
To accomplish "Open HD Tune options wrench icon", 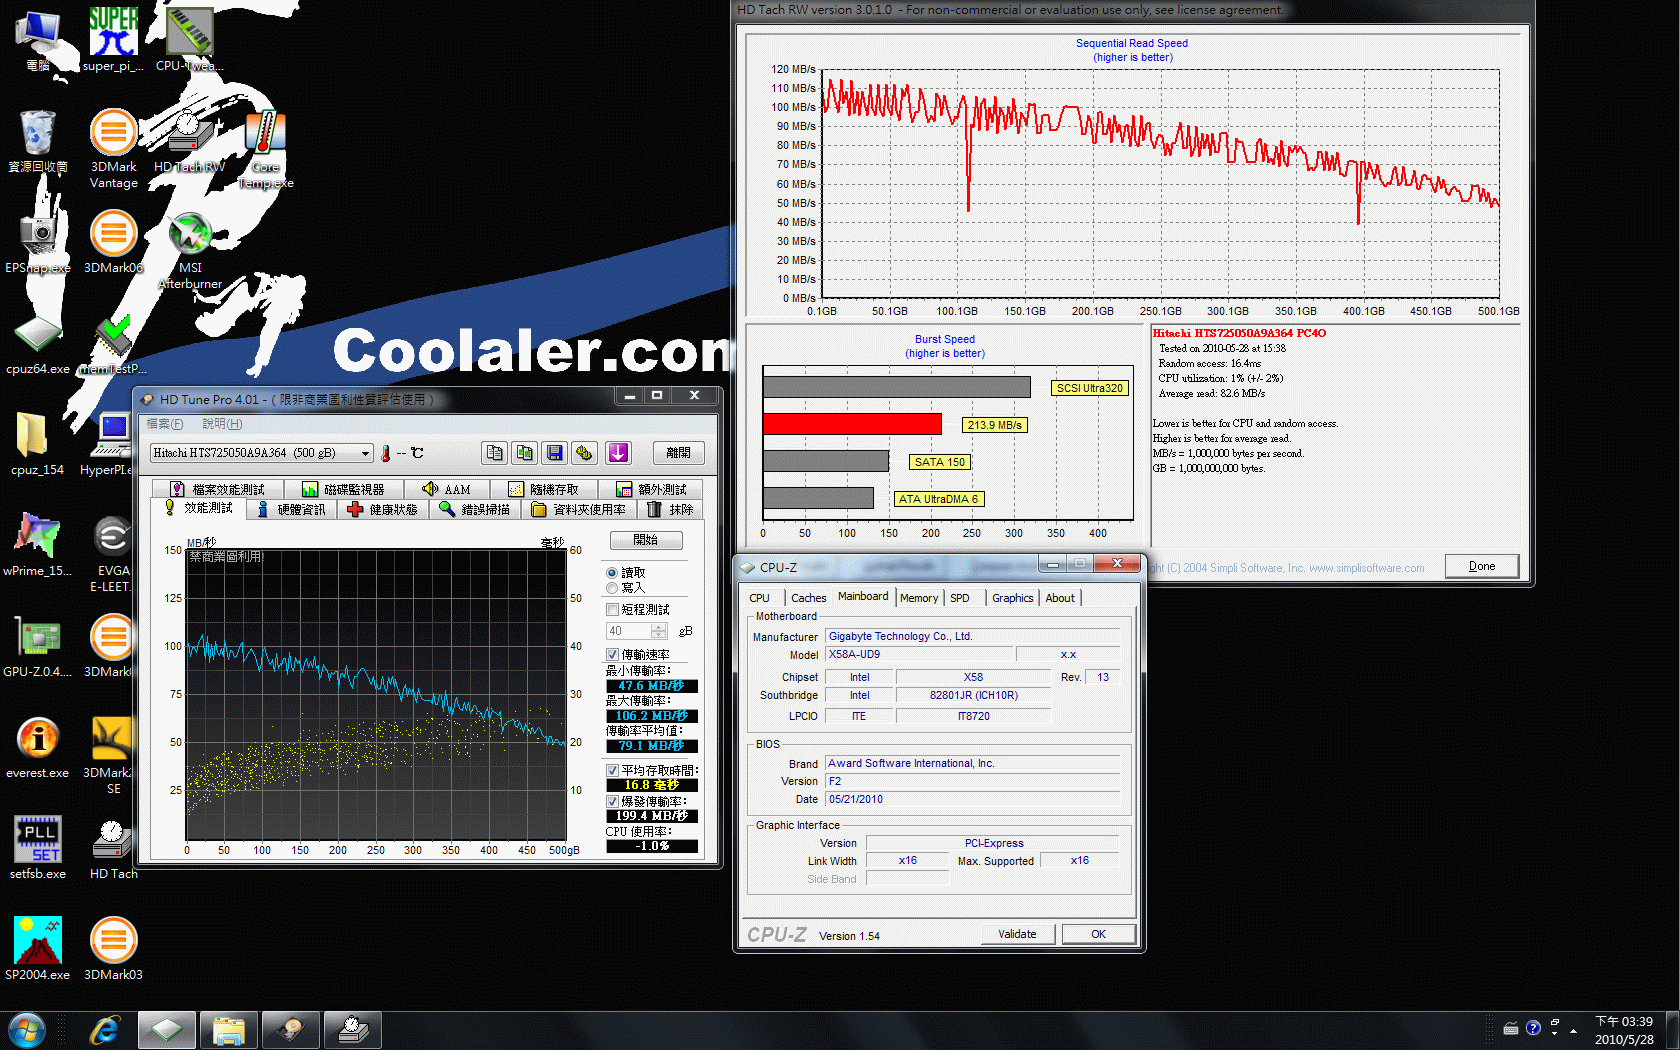I will point(585,453).
